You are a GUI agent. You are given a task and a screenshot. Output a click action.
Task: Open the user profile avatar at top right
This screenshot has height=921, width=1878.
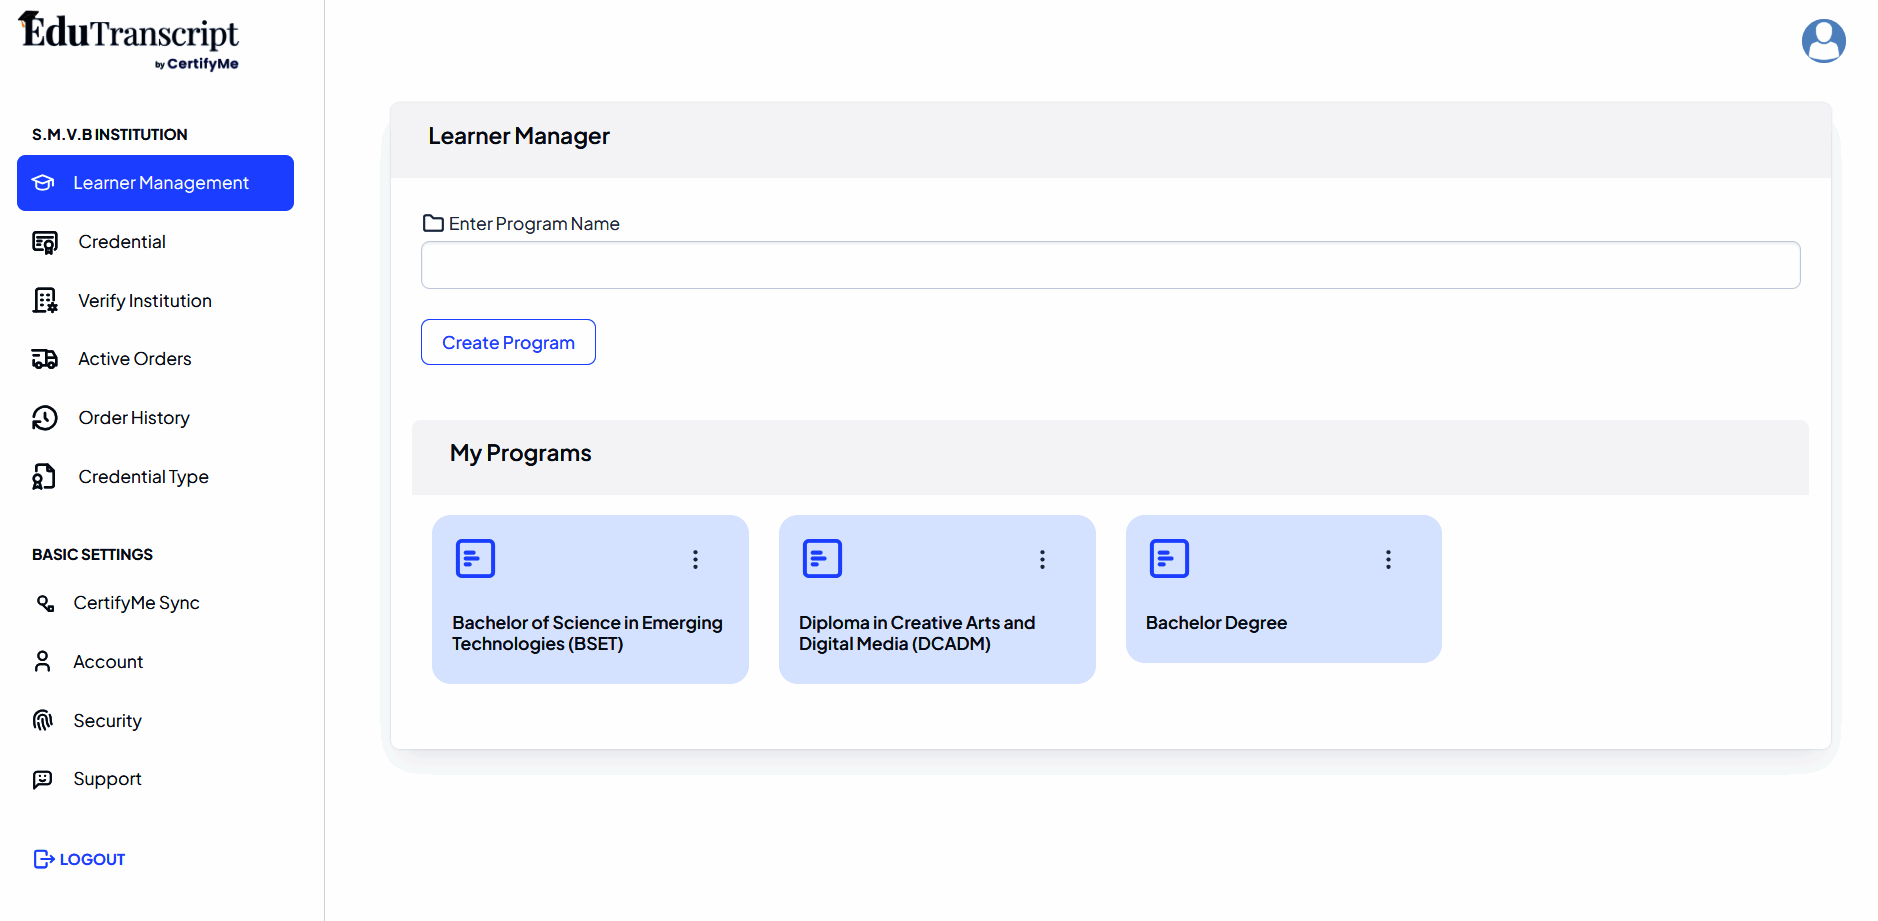(1822, 41)
